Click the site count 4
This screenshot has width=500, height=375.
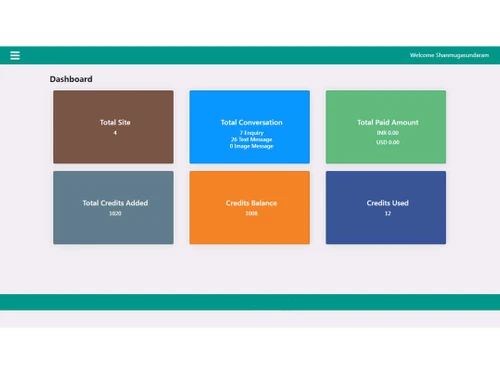(x=115, y=133)
